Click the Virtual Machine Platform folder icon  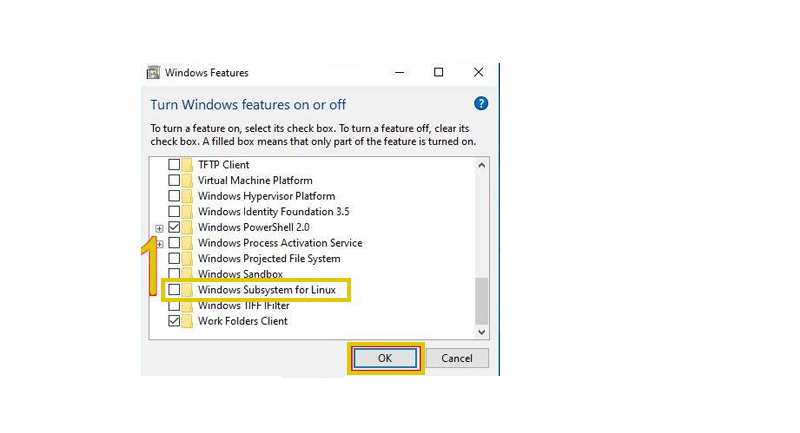[x=187, y=181]
